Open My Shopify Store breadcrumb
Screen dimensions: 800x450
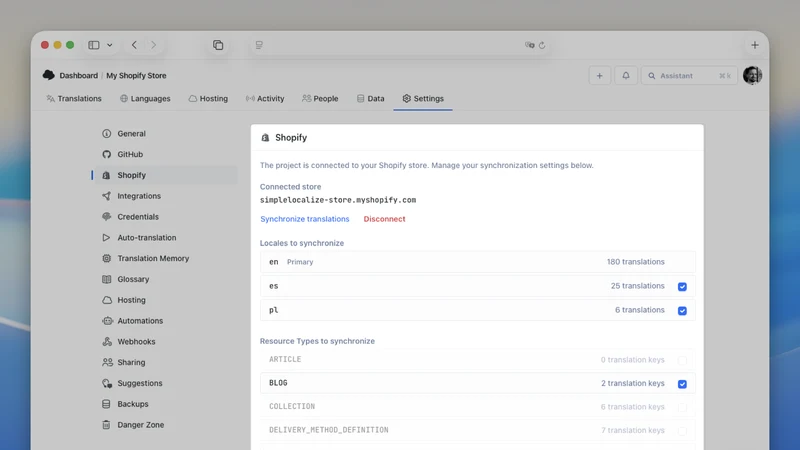(136, 76)
